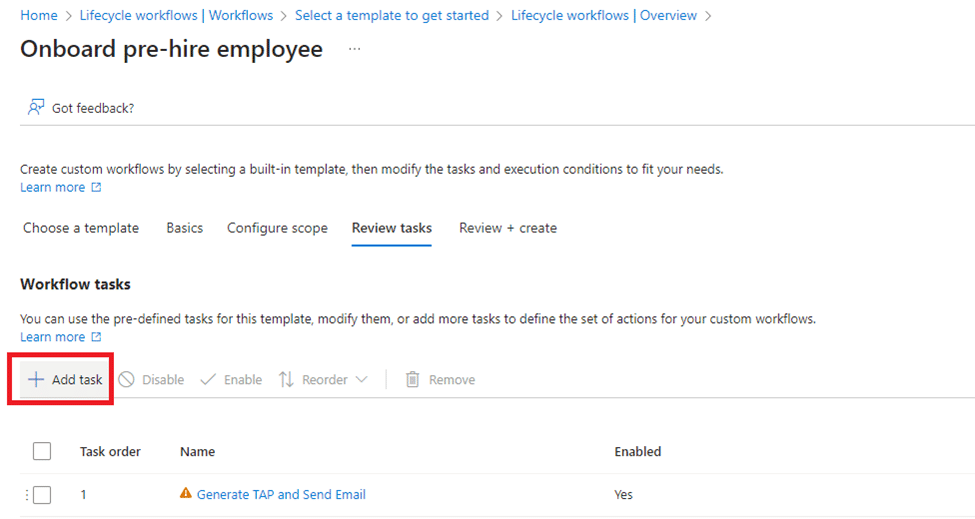The height and width of the screenshot is (519, 975).
Task: Click the Disable circle-slash icon
Action: (x=127, y=380)
